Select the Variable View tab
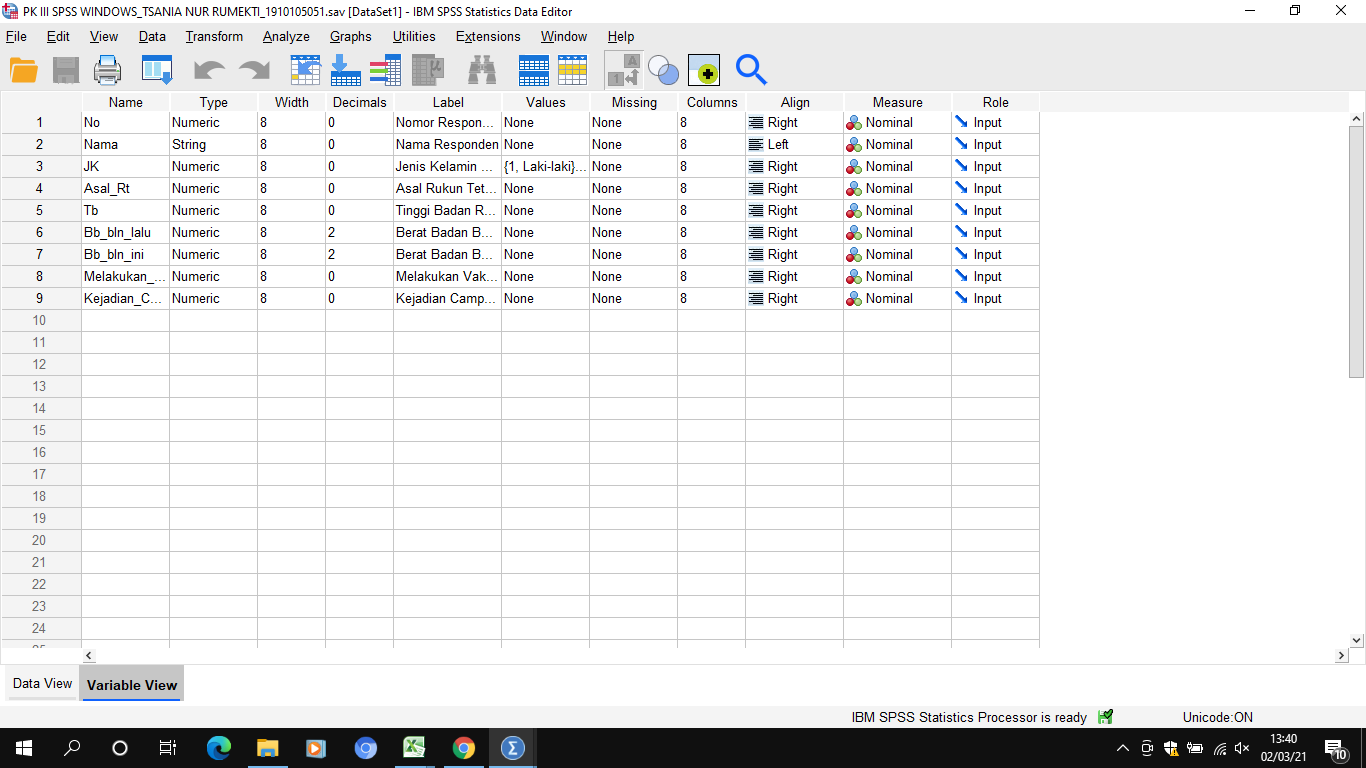1366x768 pixels. coord(132,685)
